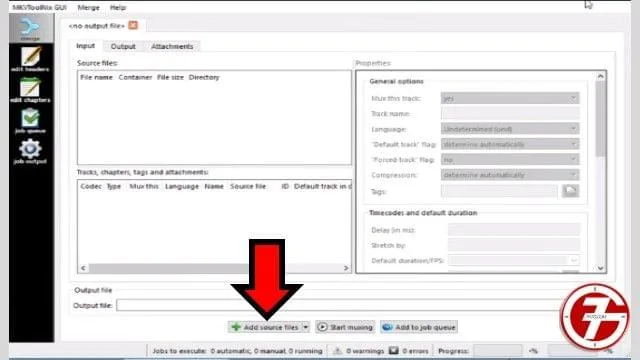
Task: Open the merge tool in sidebar
Action: 31,29
